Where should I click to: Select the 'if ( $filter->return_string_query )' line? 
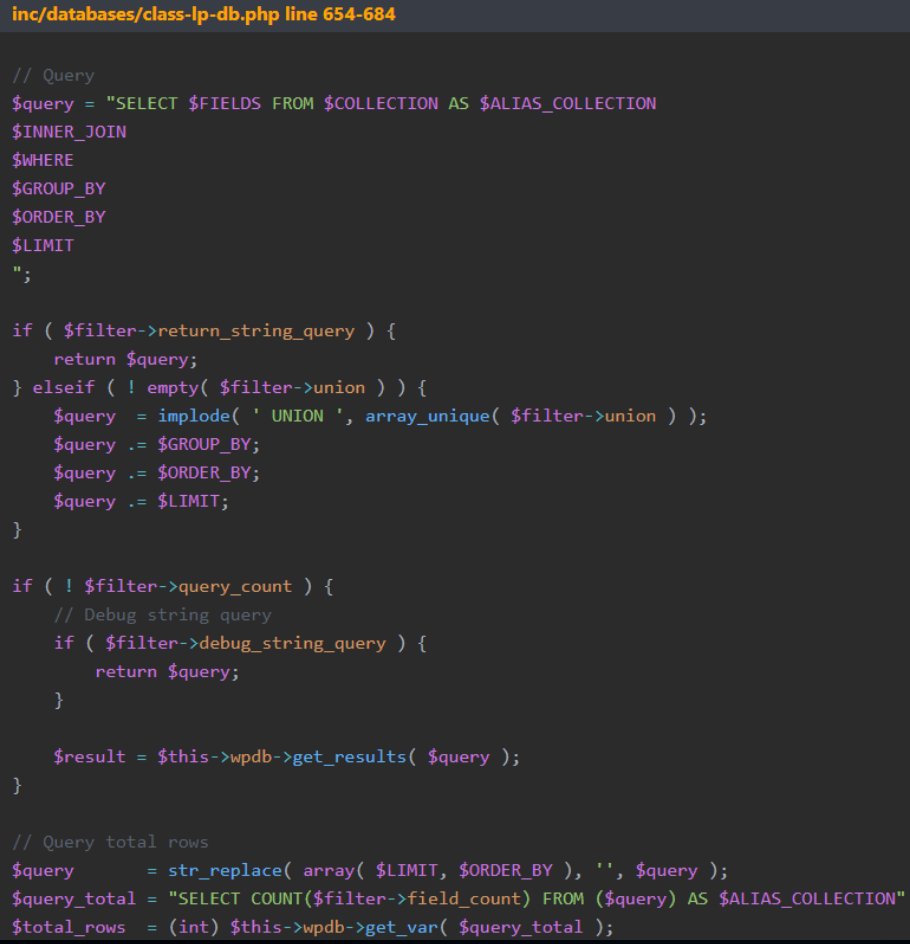[204, 331]
